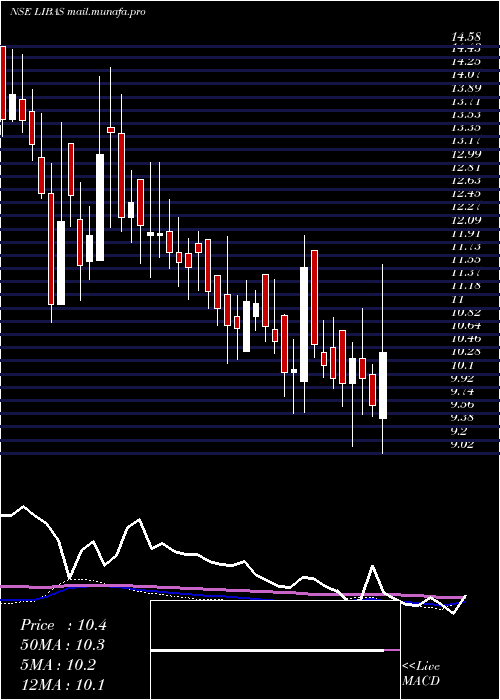Click the 11.91 price axis label
This screenshot has width=500, height=700.
pos(466,233)
